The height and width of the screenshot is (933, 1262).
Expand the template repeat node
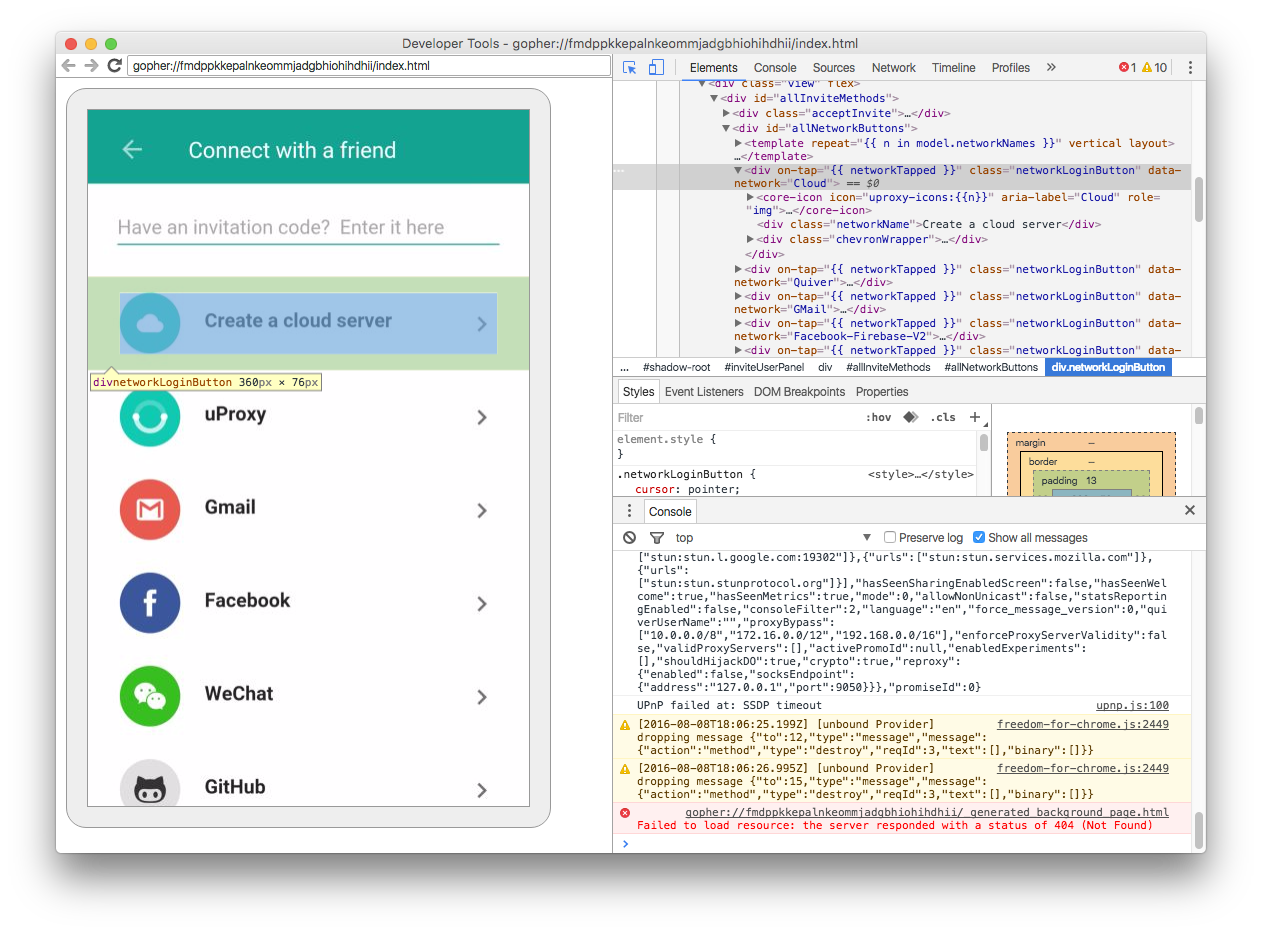point(738,143)
